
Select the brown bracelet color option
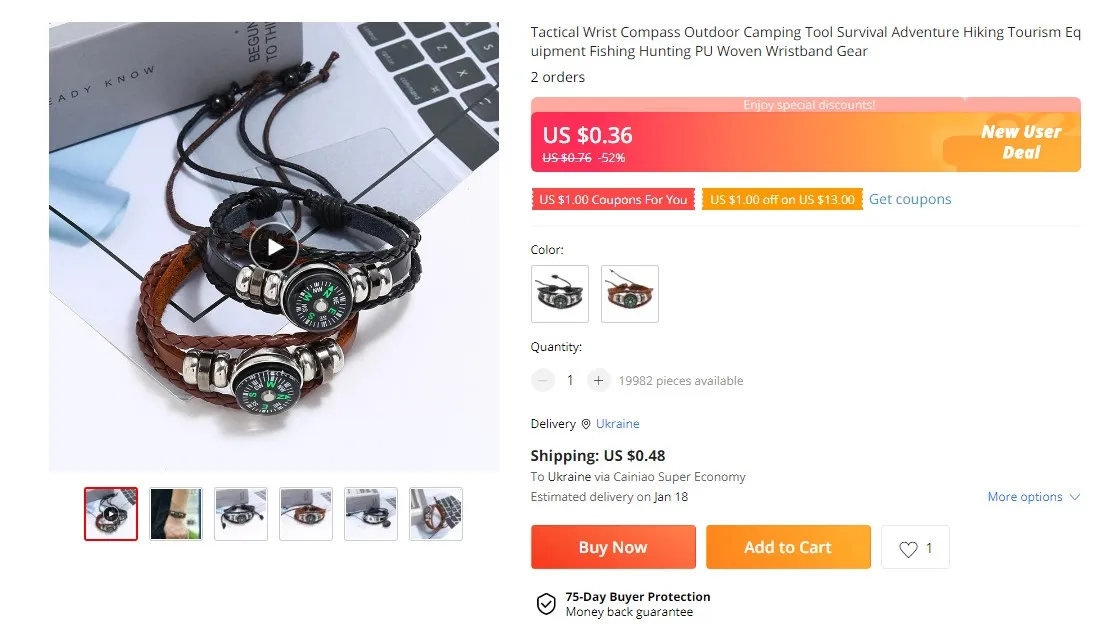[629, 294]
